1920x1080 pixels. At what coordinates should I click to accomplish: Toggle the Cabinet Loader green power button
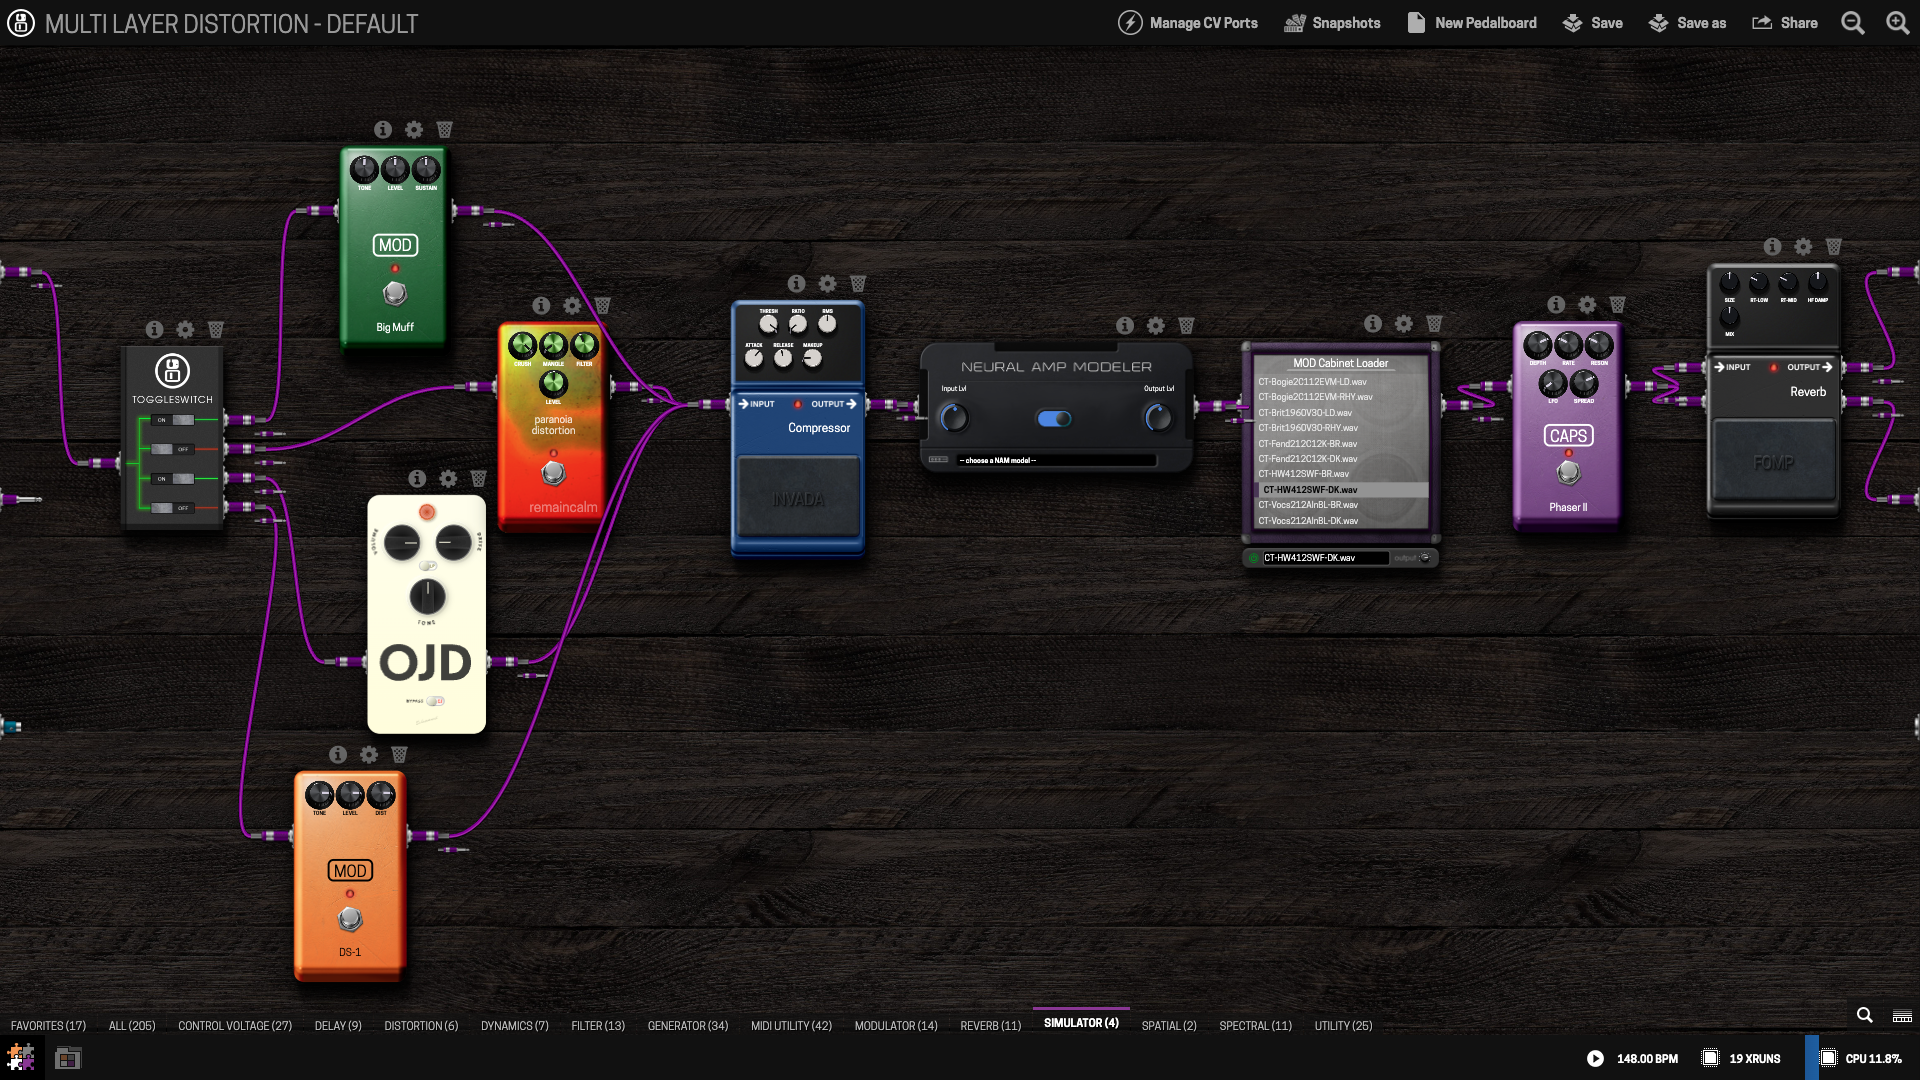(1253, 558)
